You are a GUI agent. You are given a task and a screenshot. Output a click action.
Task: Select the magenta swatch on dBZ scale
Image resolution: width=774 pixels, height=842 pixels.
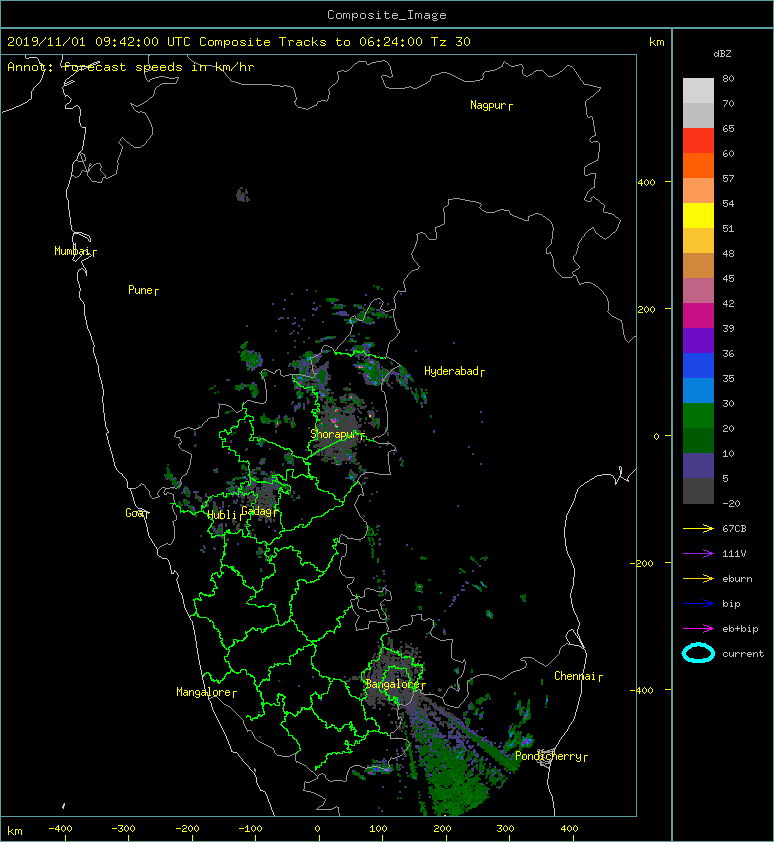pyautogui.click(x=698, y=316)
